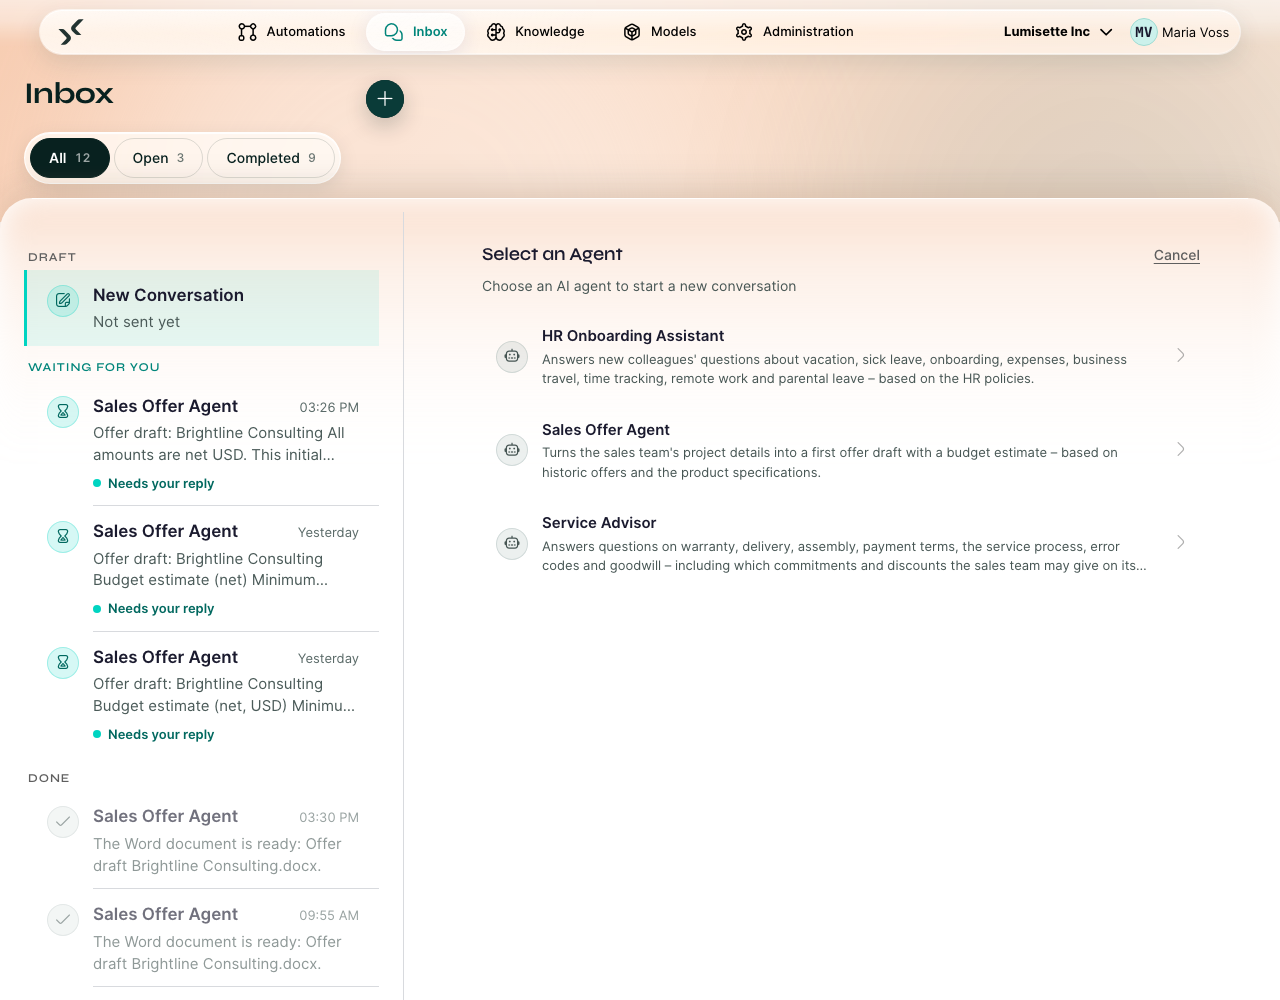
Task: Go to the Knowledge section
Action: (x=536, y=32)
